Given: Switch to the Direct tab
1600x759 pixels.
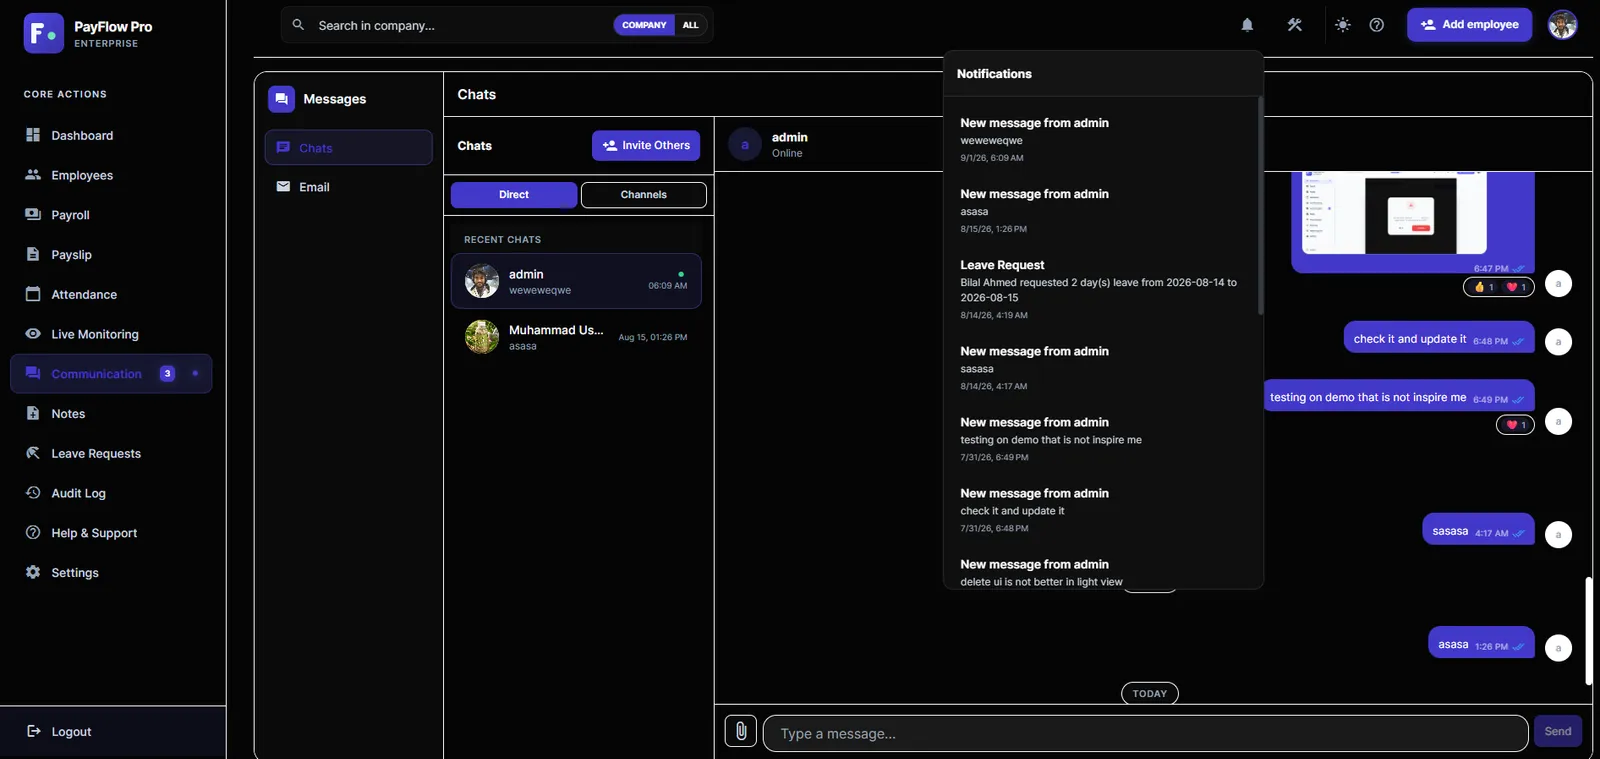Looking at the screenshot, I should click(514, 195).
